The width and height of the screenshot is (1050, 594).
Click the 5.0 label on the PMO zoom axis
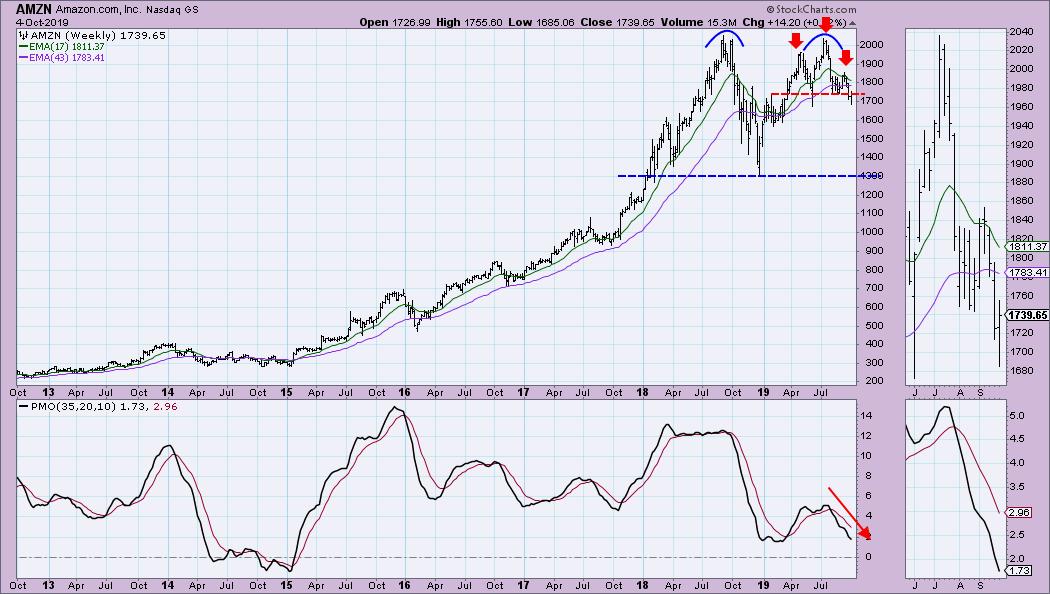[x=1017, y=416]
